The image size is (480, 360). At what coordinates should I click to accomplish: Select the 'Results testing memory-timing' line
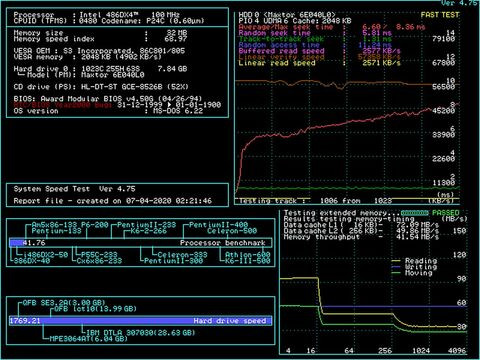tap(349, 219)
